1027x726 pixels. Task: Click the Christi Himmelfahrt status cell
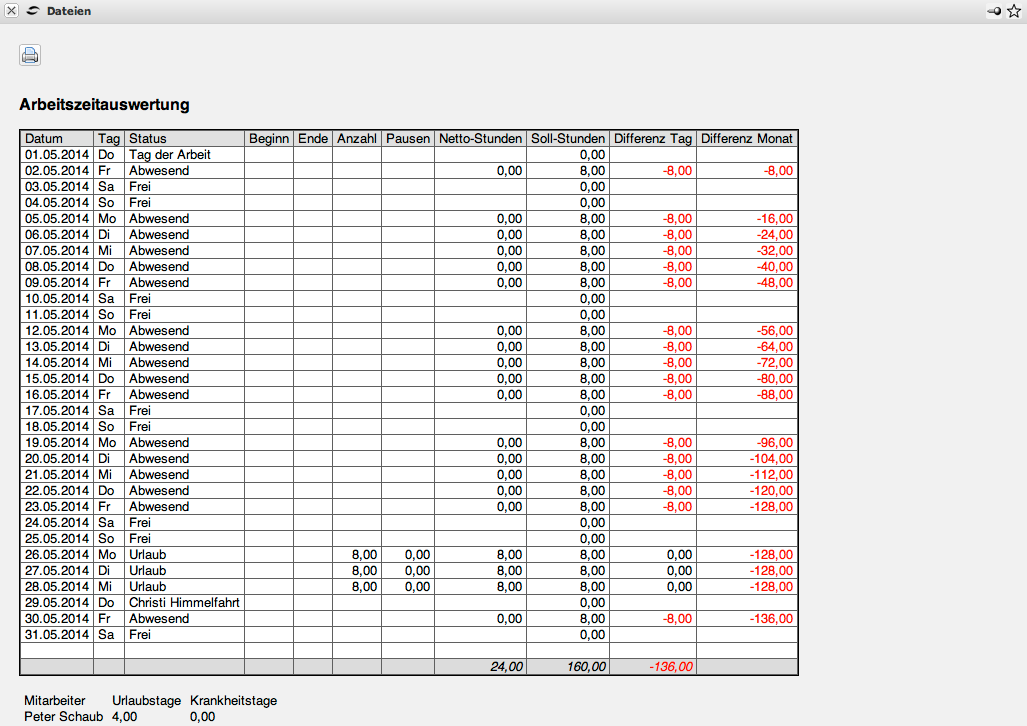(184, 603)
